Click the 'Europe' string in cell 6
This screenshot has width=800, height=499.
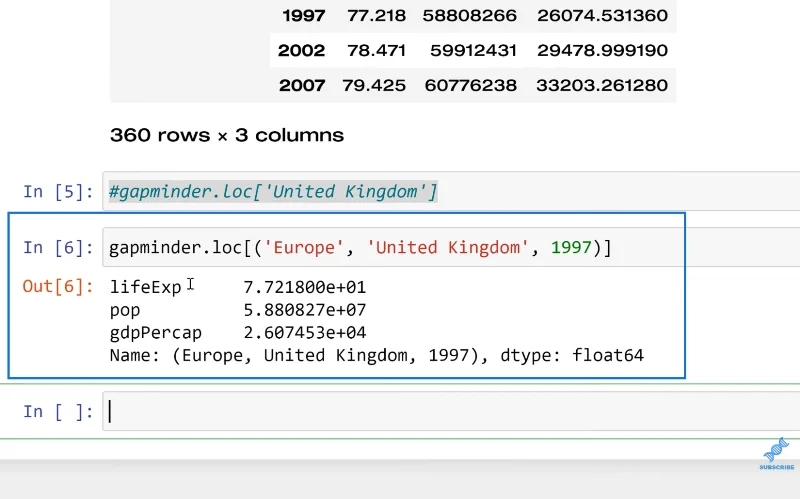pyautogui.click(x=305, y=247)
